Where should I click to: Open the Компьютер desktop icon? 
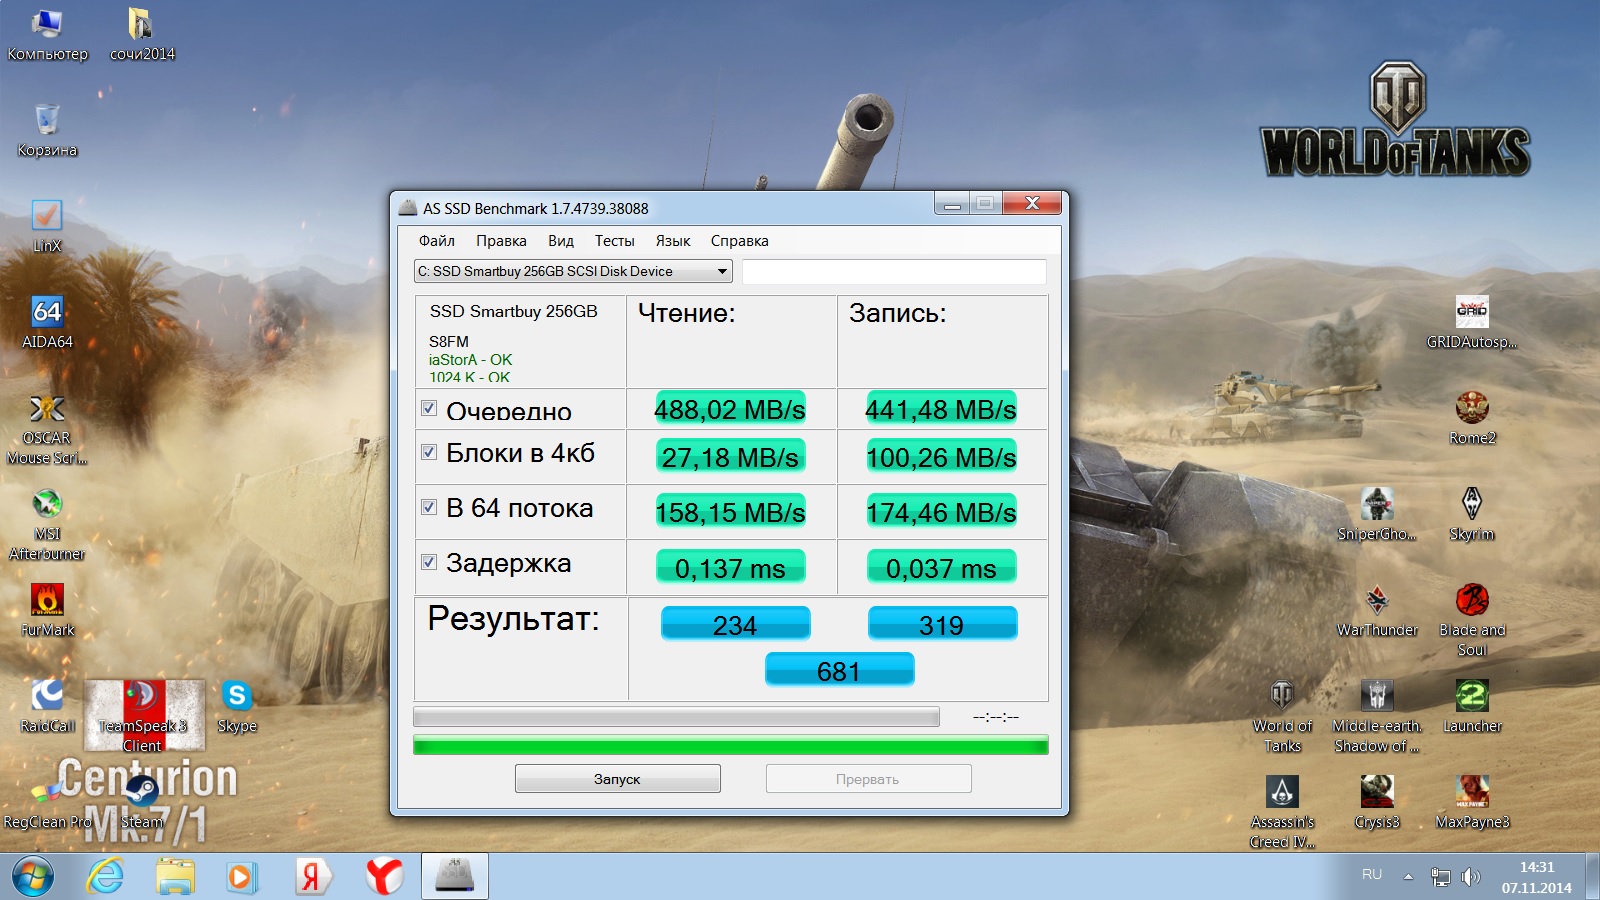[47, 35]
